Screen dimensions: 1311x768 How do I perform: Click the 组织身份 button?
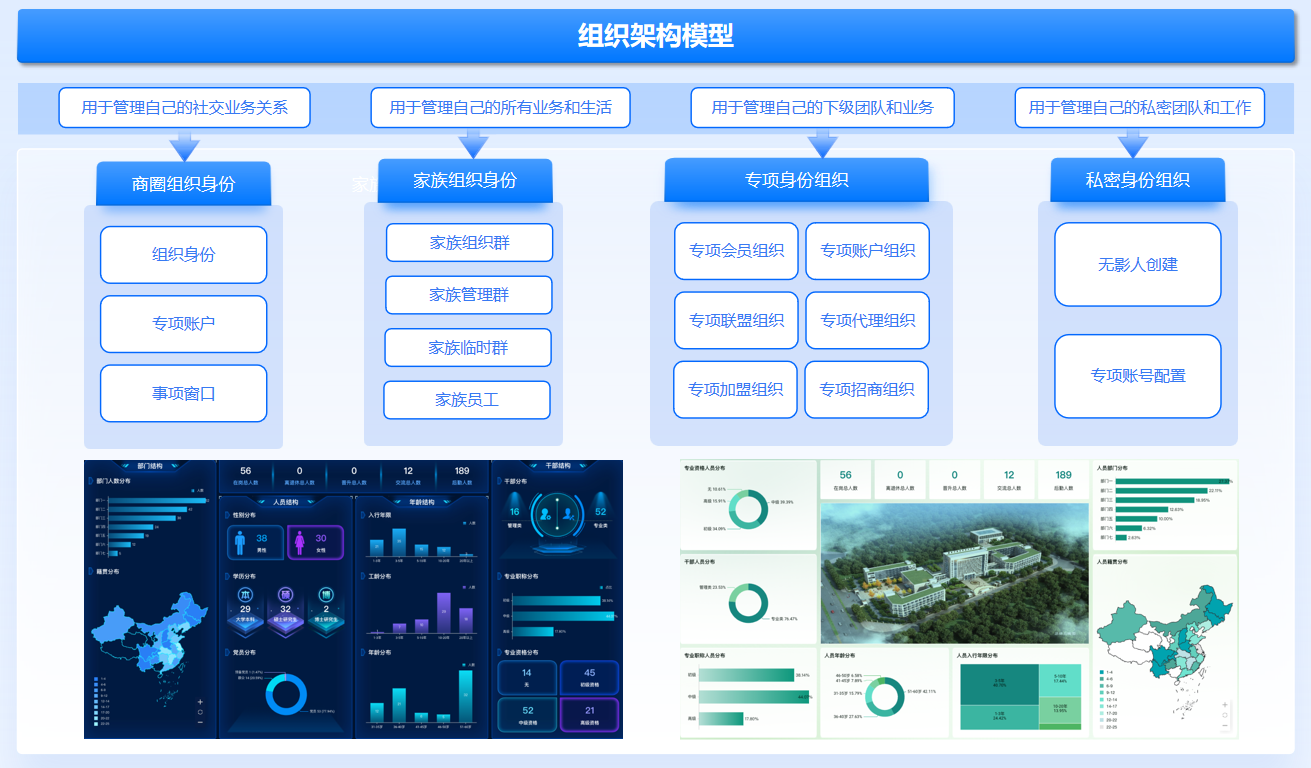[184, 255]
